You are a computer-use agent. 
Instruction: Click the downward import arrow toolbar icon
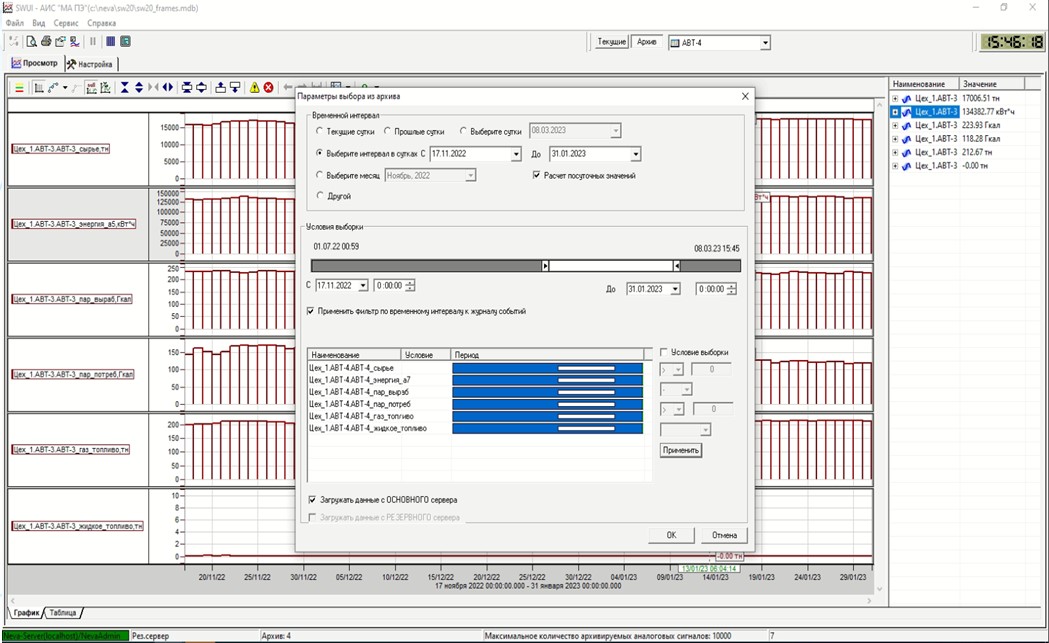pos(235,88)
